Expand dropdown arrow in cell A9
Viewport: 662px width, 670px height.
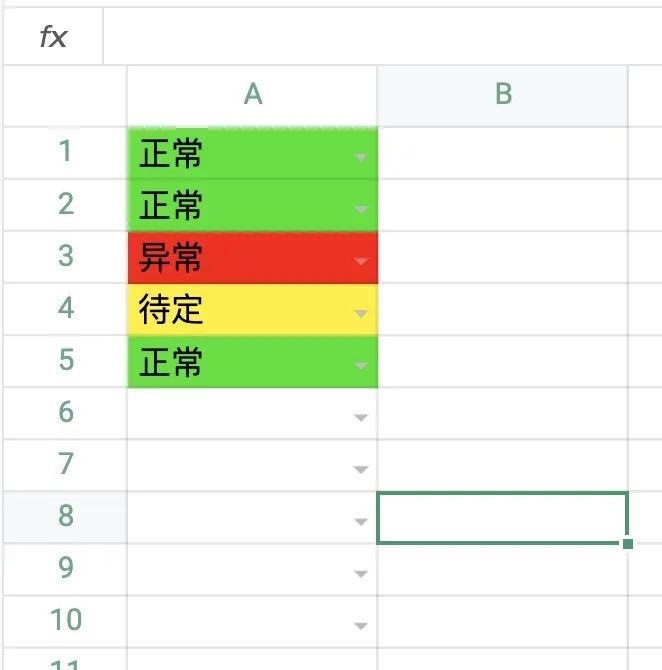tap(361, 574)
